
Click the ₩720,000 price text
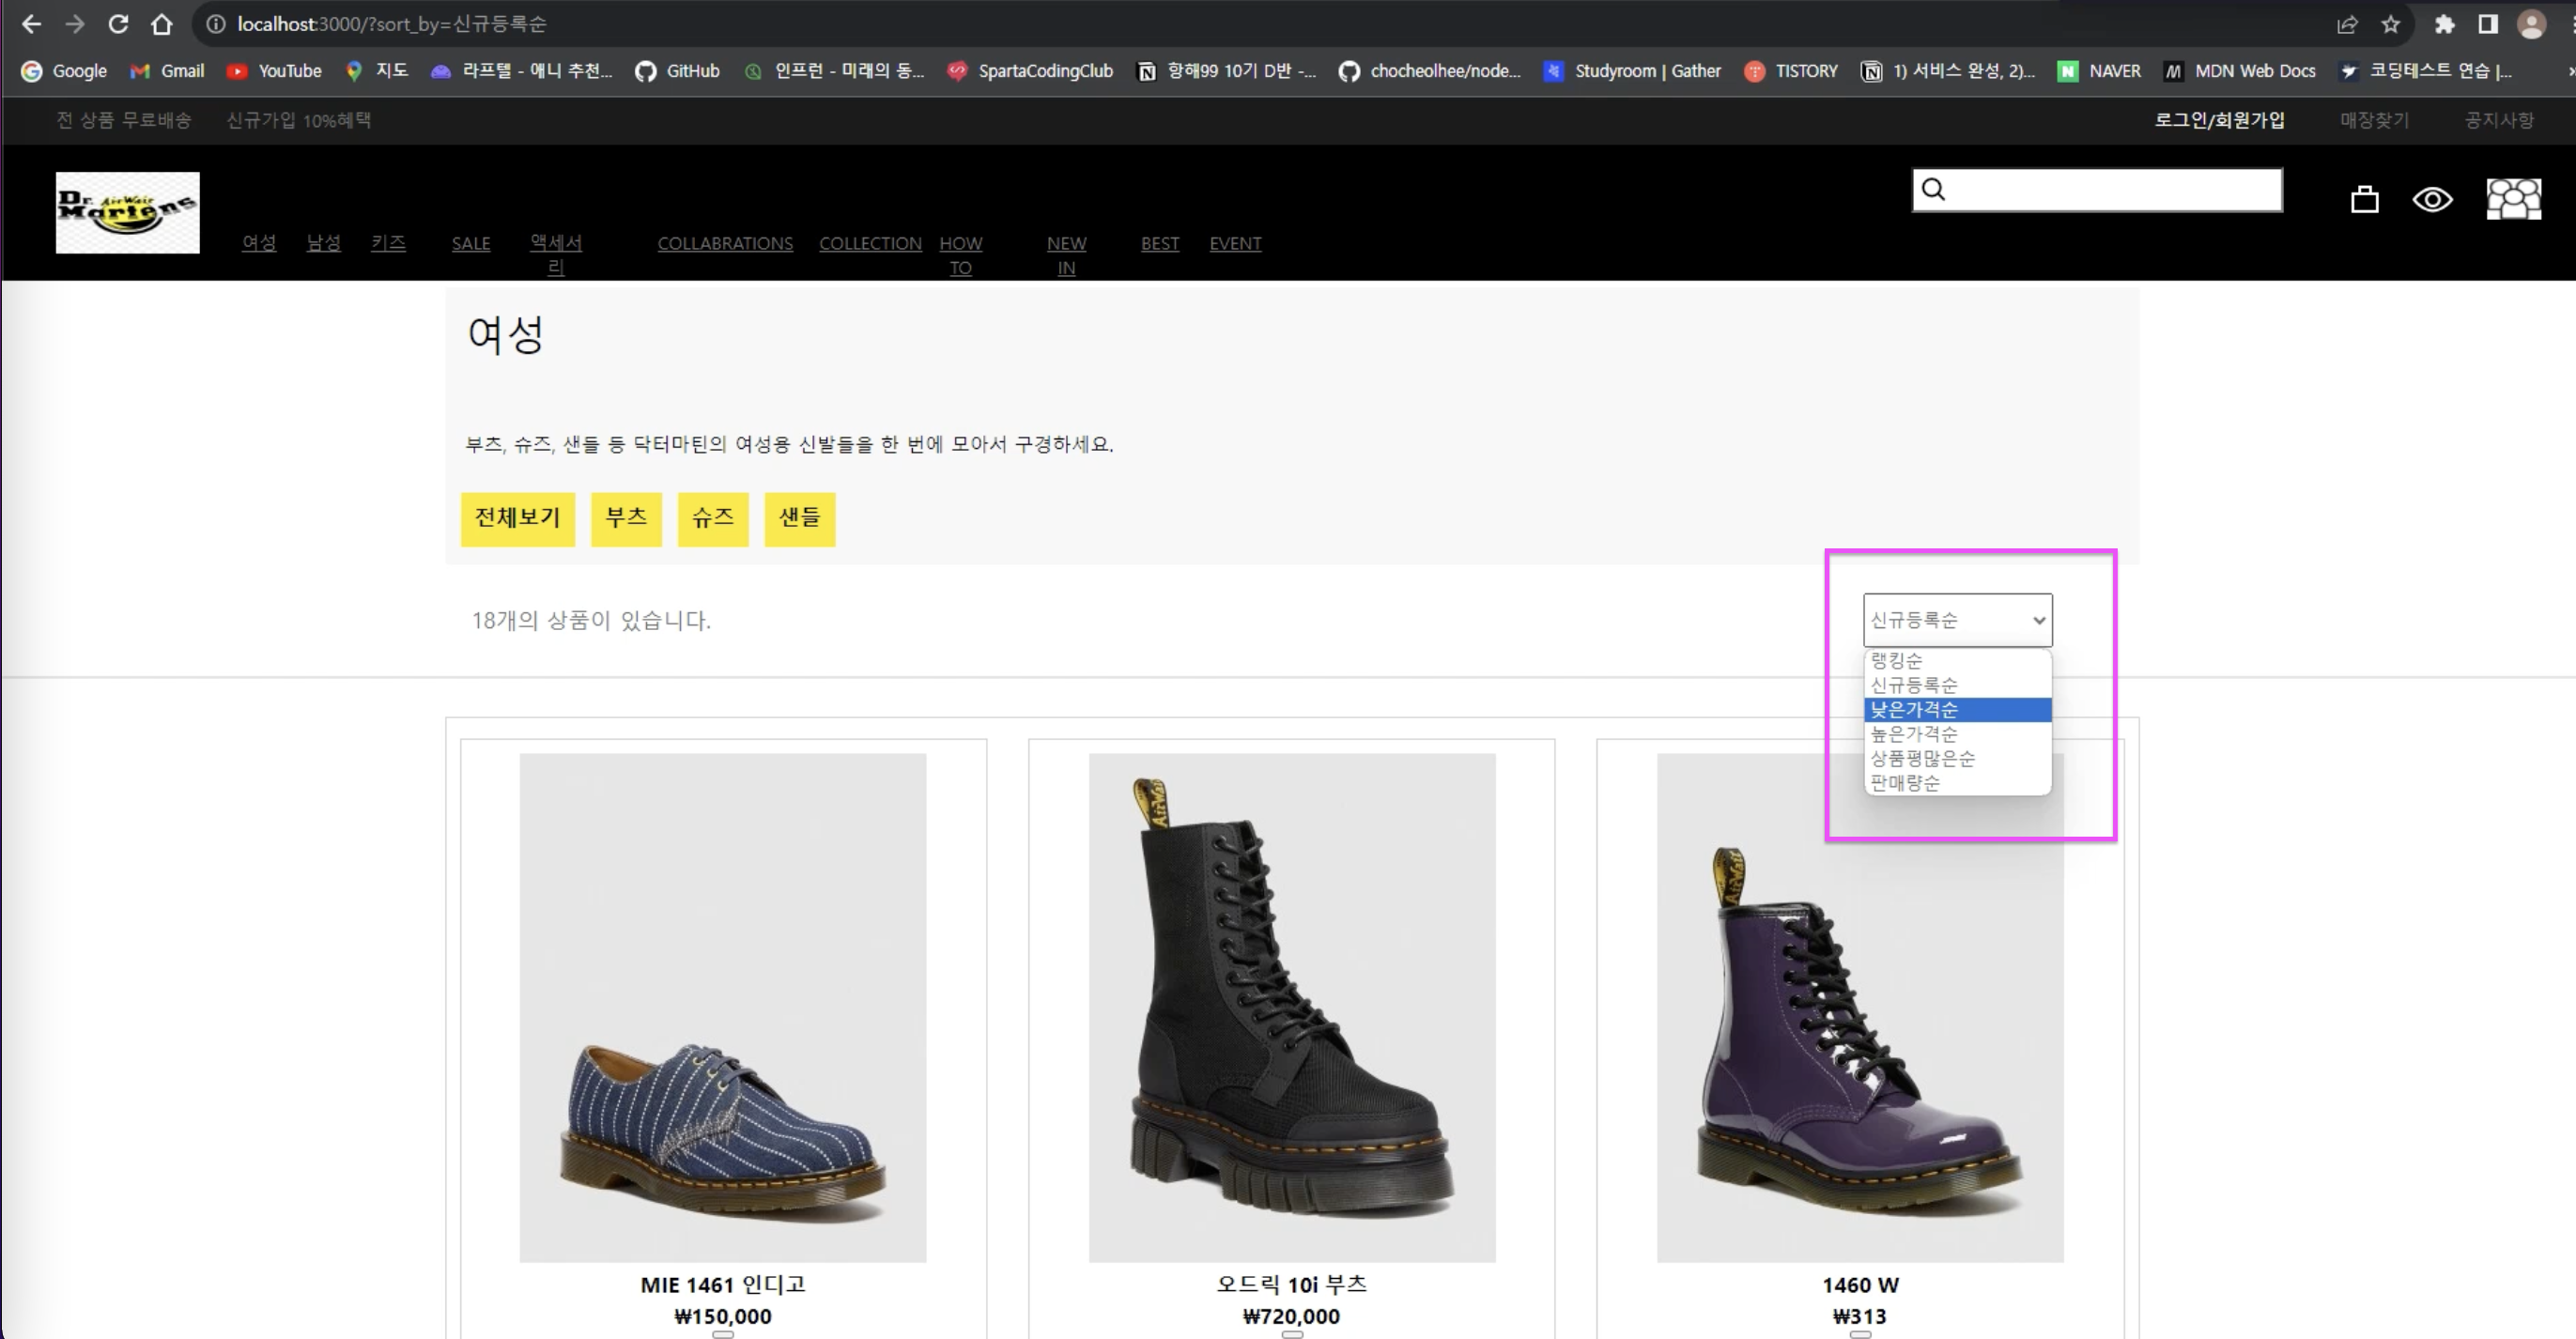point(1291,1317)
